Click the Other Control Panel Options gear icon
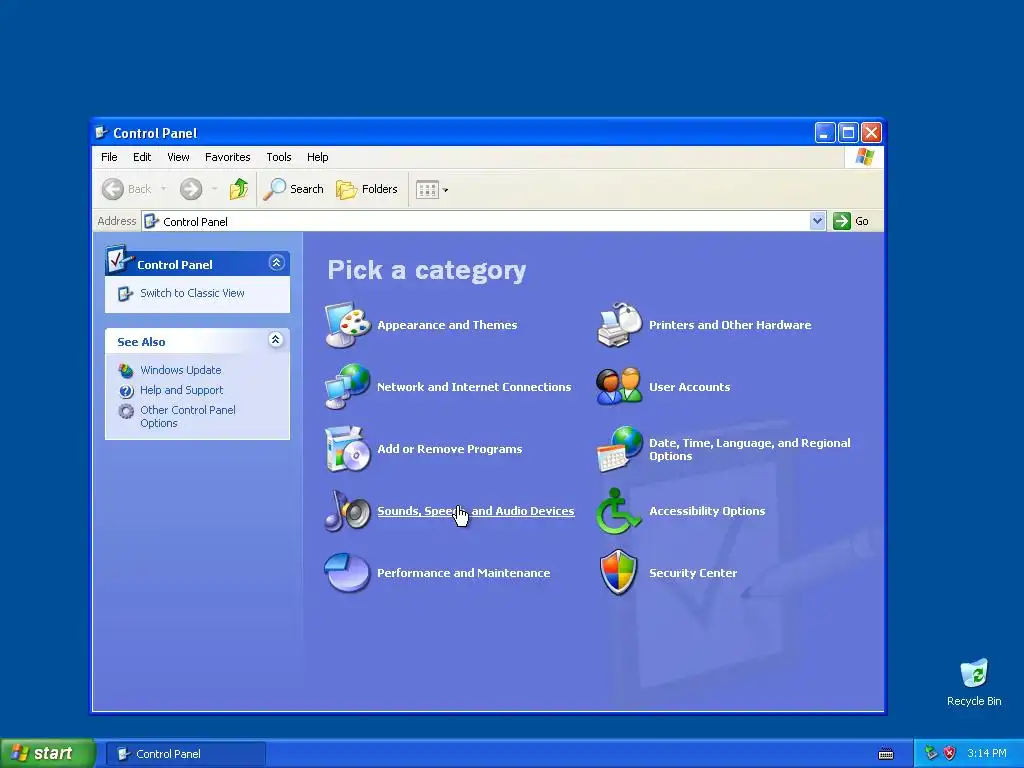The width and height of the screenshot is (1024, 768). pyautogui.click(x=126, y=411)
